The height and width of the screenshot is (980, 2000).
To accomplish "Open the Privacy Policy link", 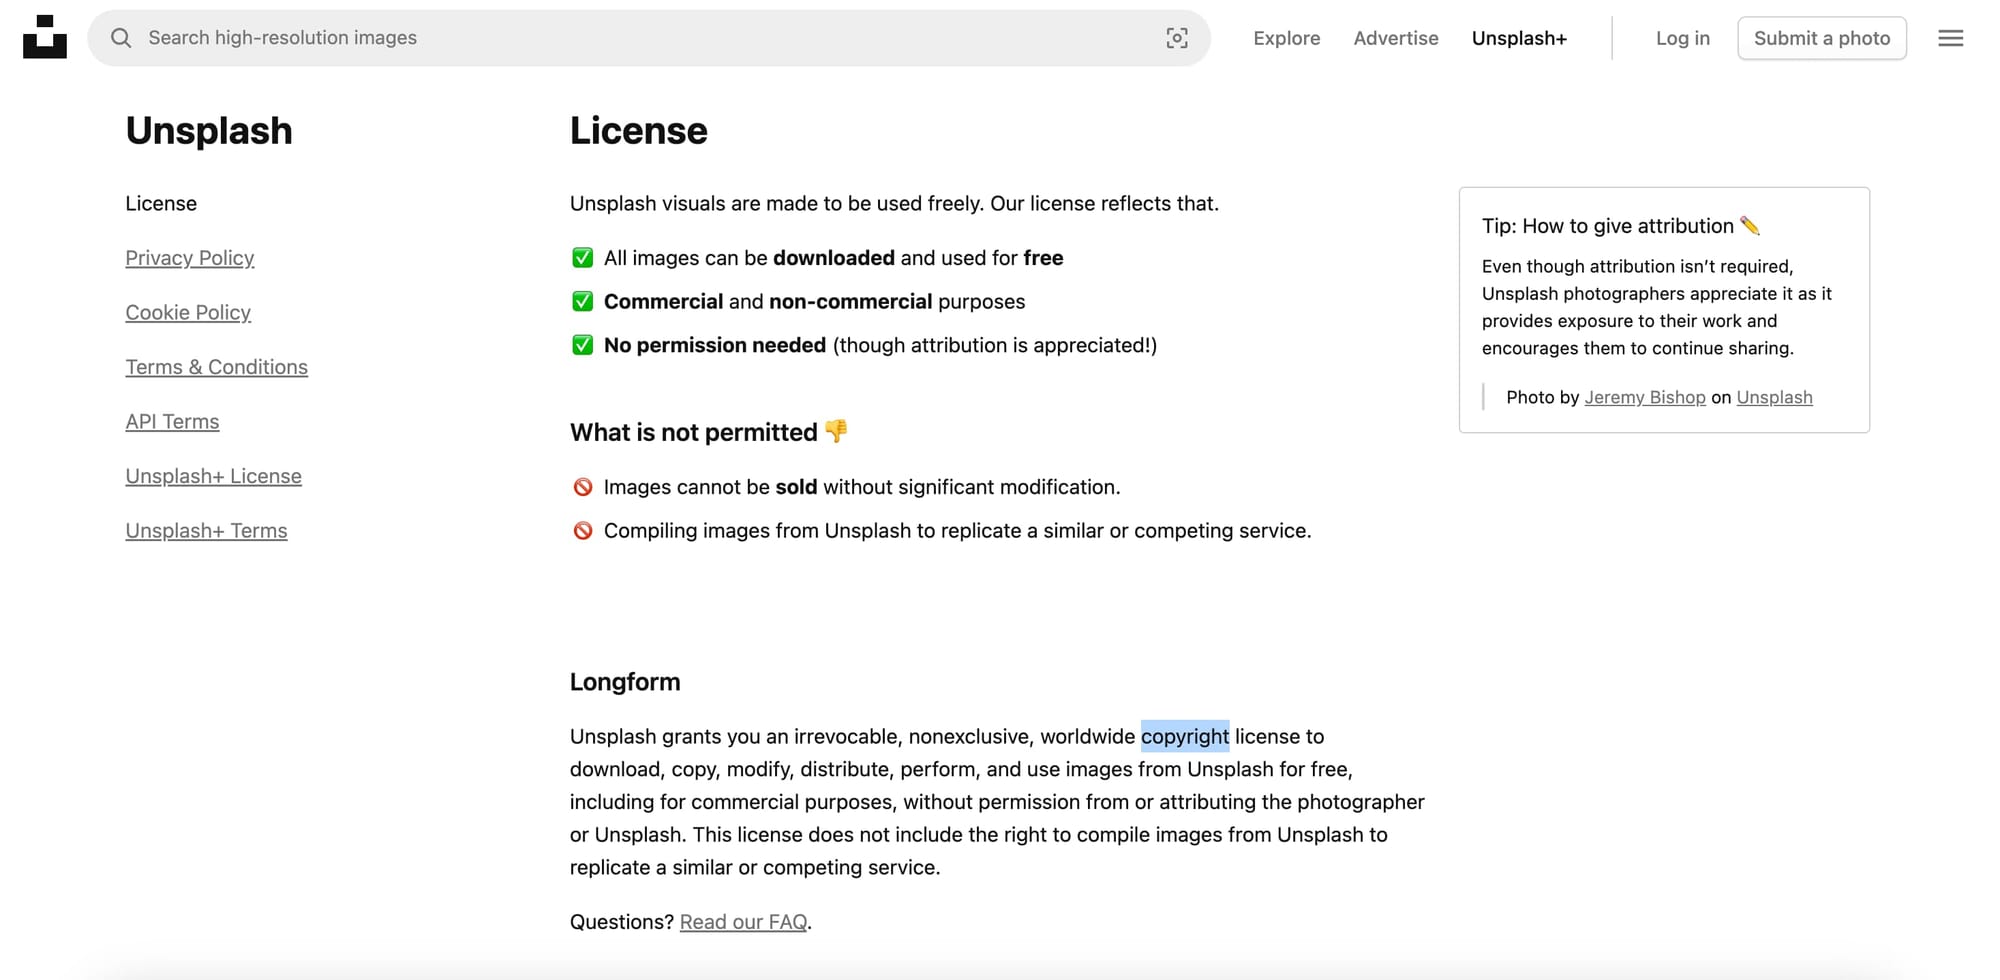I will (x=190, y=258).
